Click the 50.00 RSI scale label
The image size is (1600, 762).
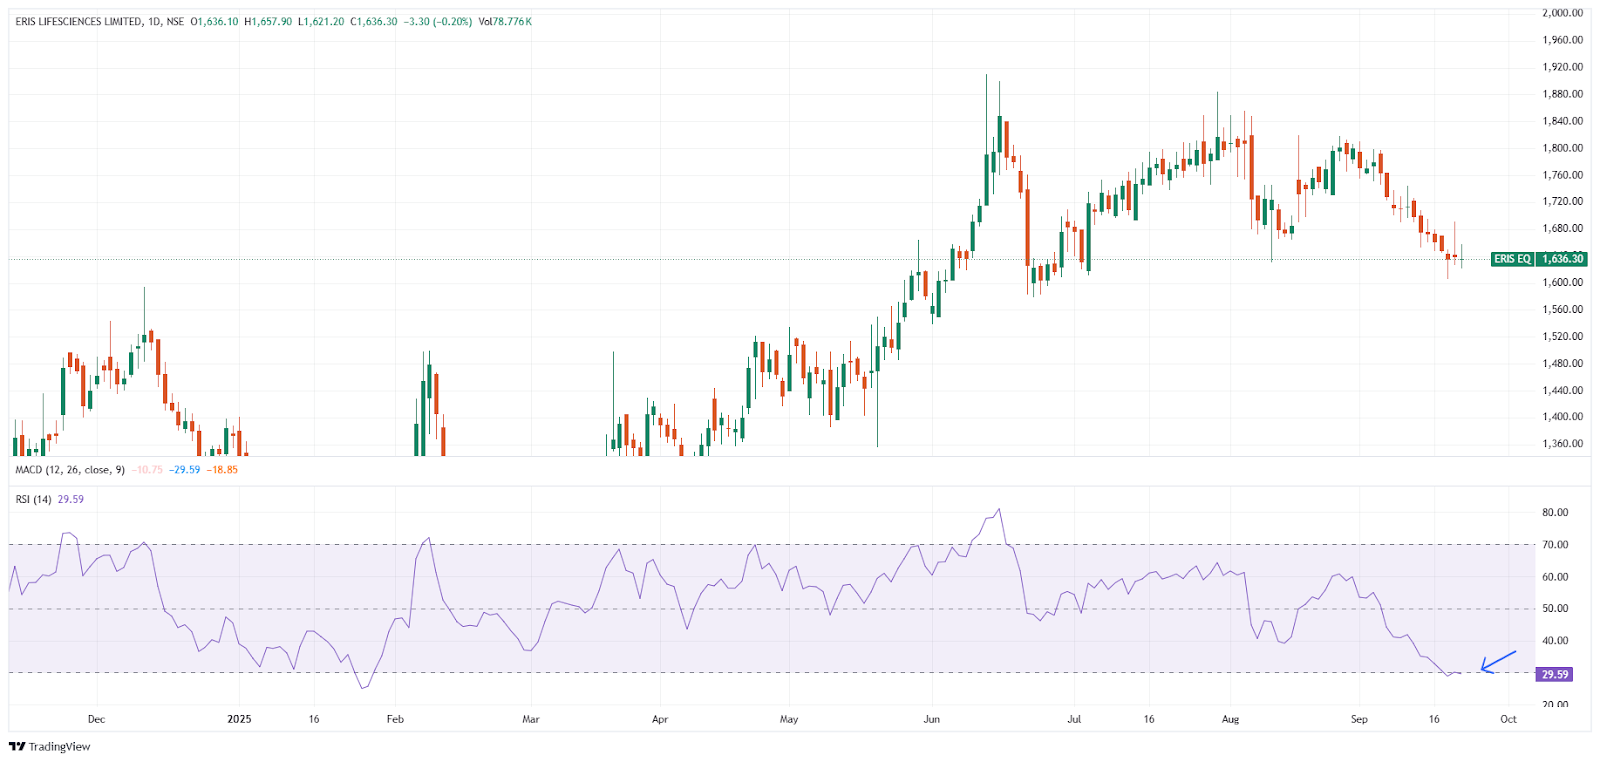1555,608
